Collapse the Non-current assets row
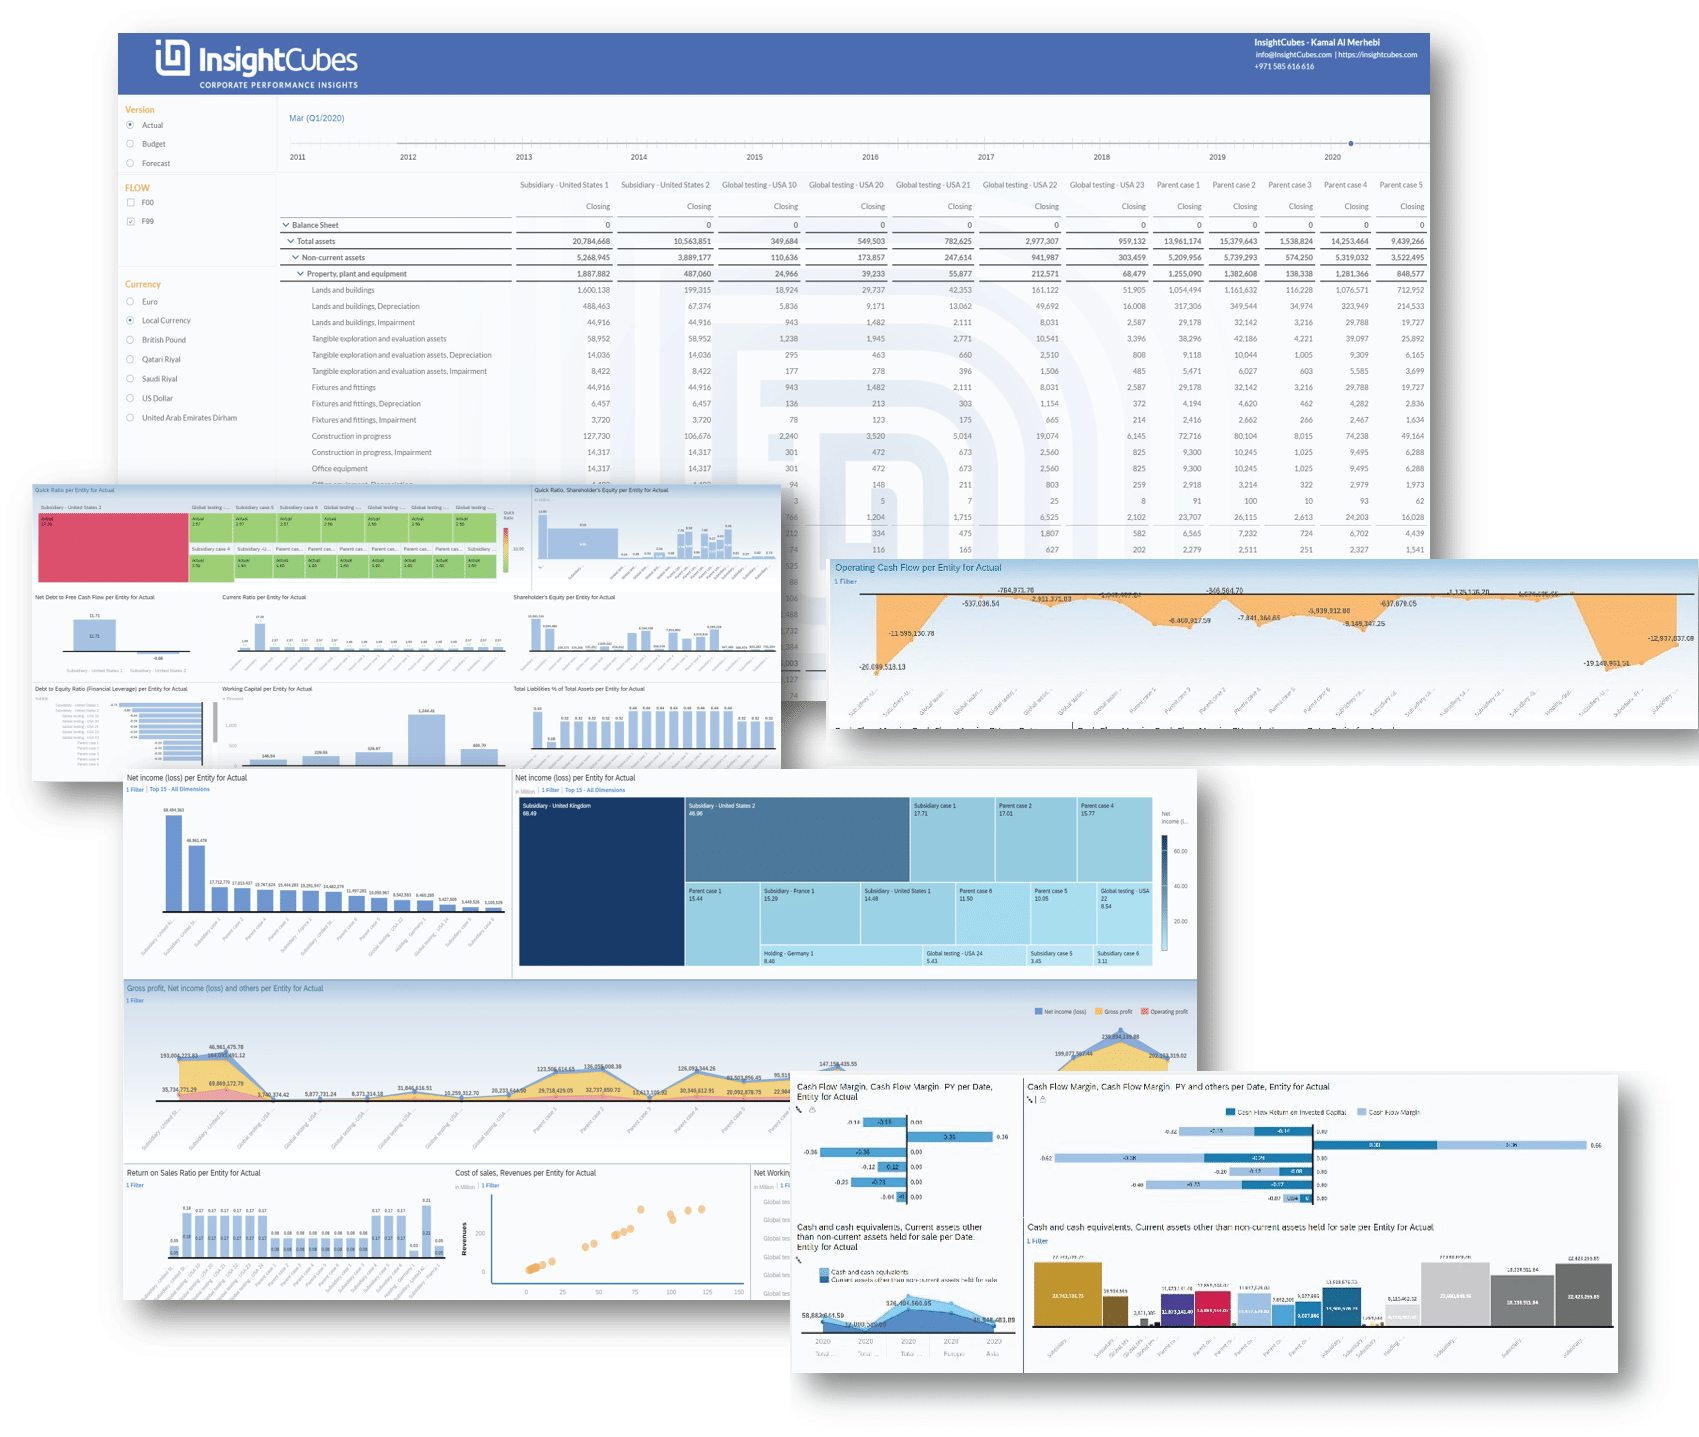 [296, 257]
